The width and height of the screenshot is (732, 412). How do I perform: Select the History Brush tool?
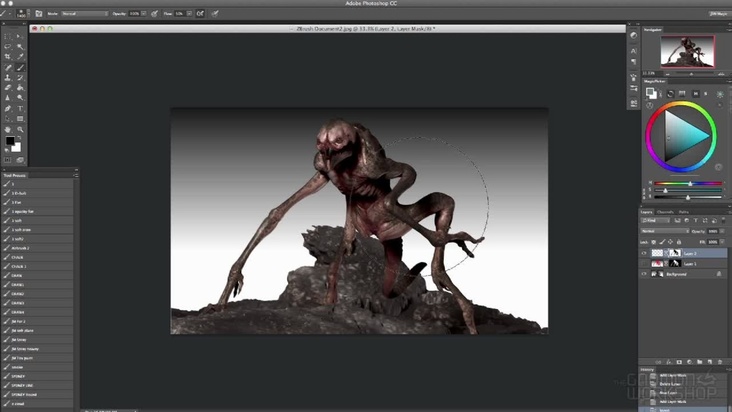(x=20, y=78)
